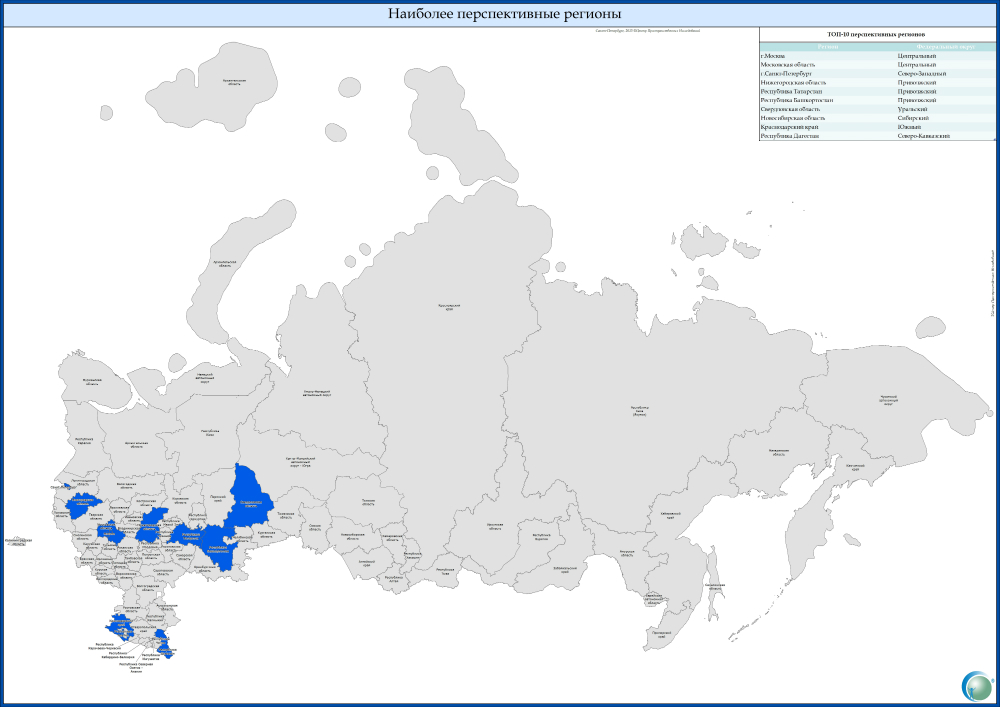
Task: Select the Chukotka autonomous okrug map label
Action: [x=888, y=400]
